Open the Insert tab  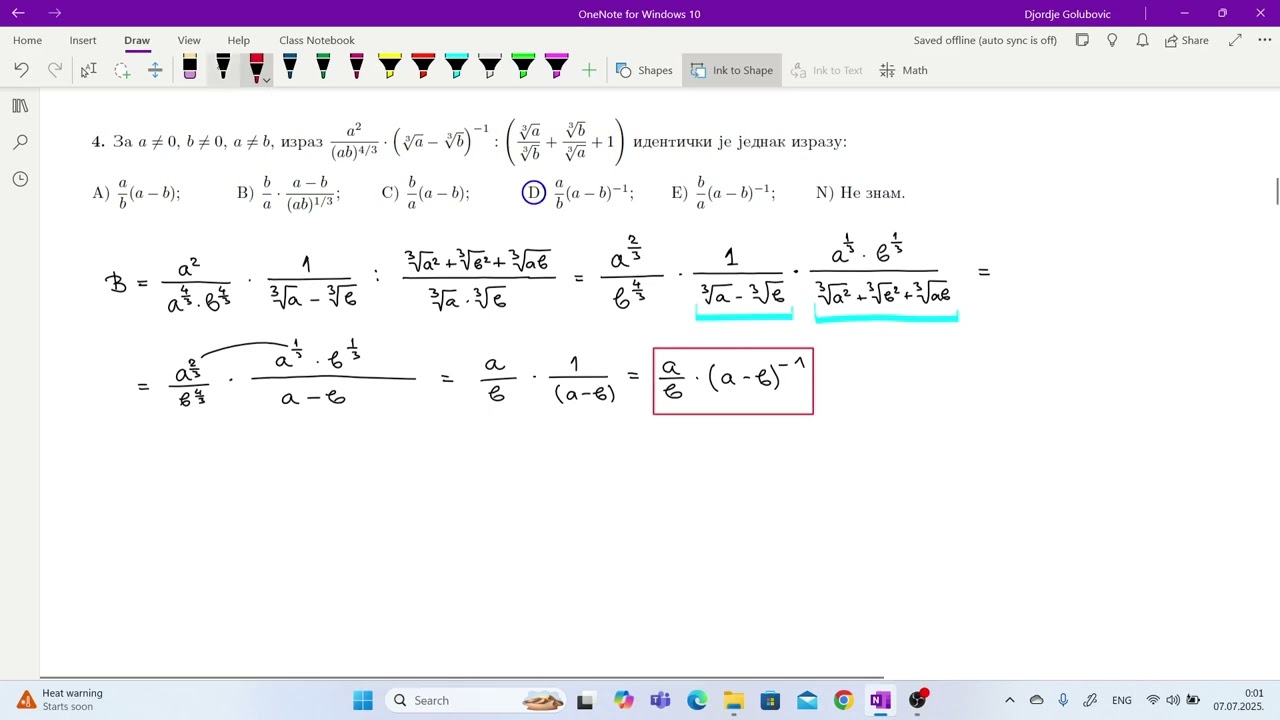tap(83, 40)
